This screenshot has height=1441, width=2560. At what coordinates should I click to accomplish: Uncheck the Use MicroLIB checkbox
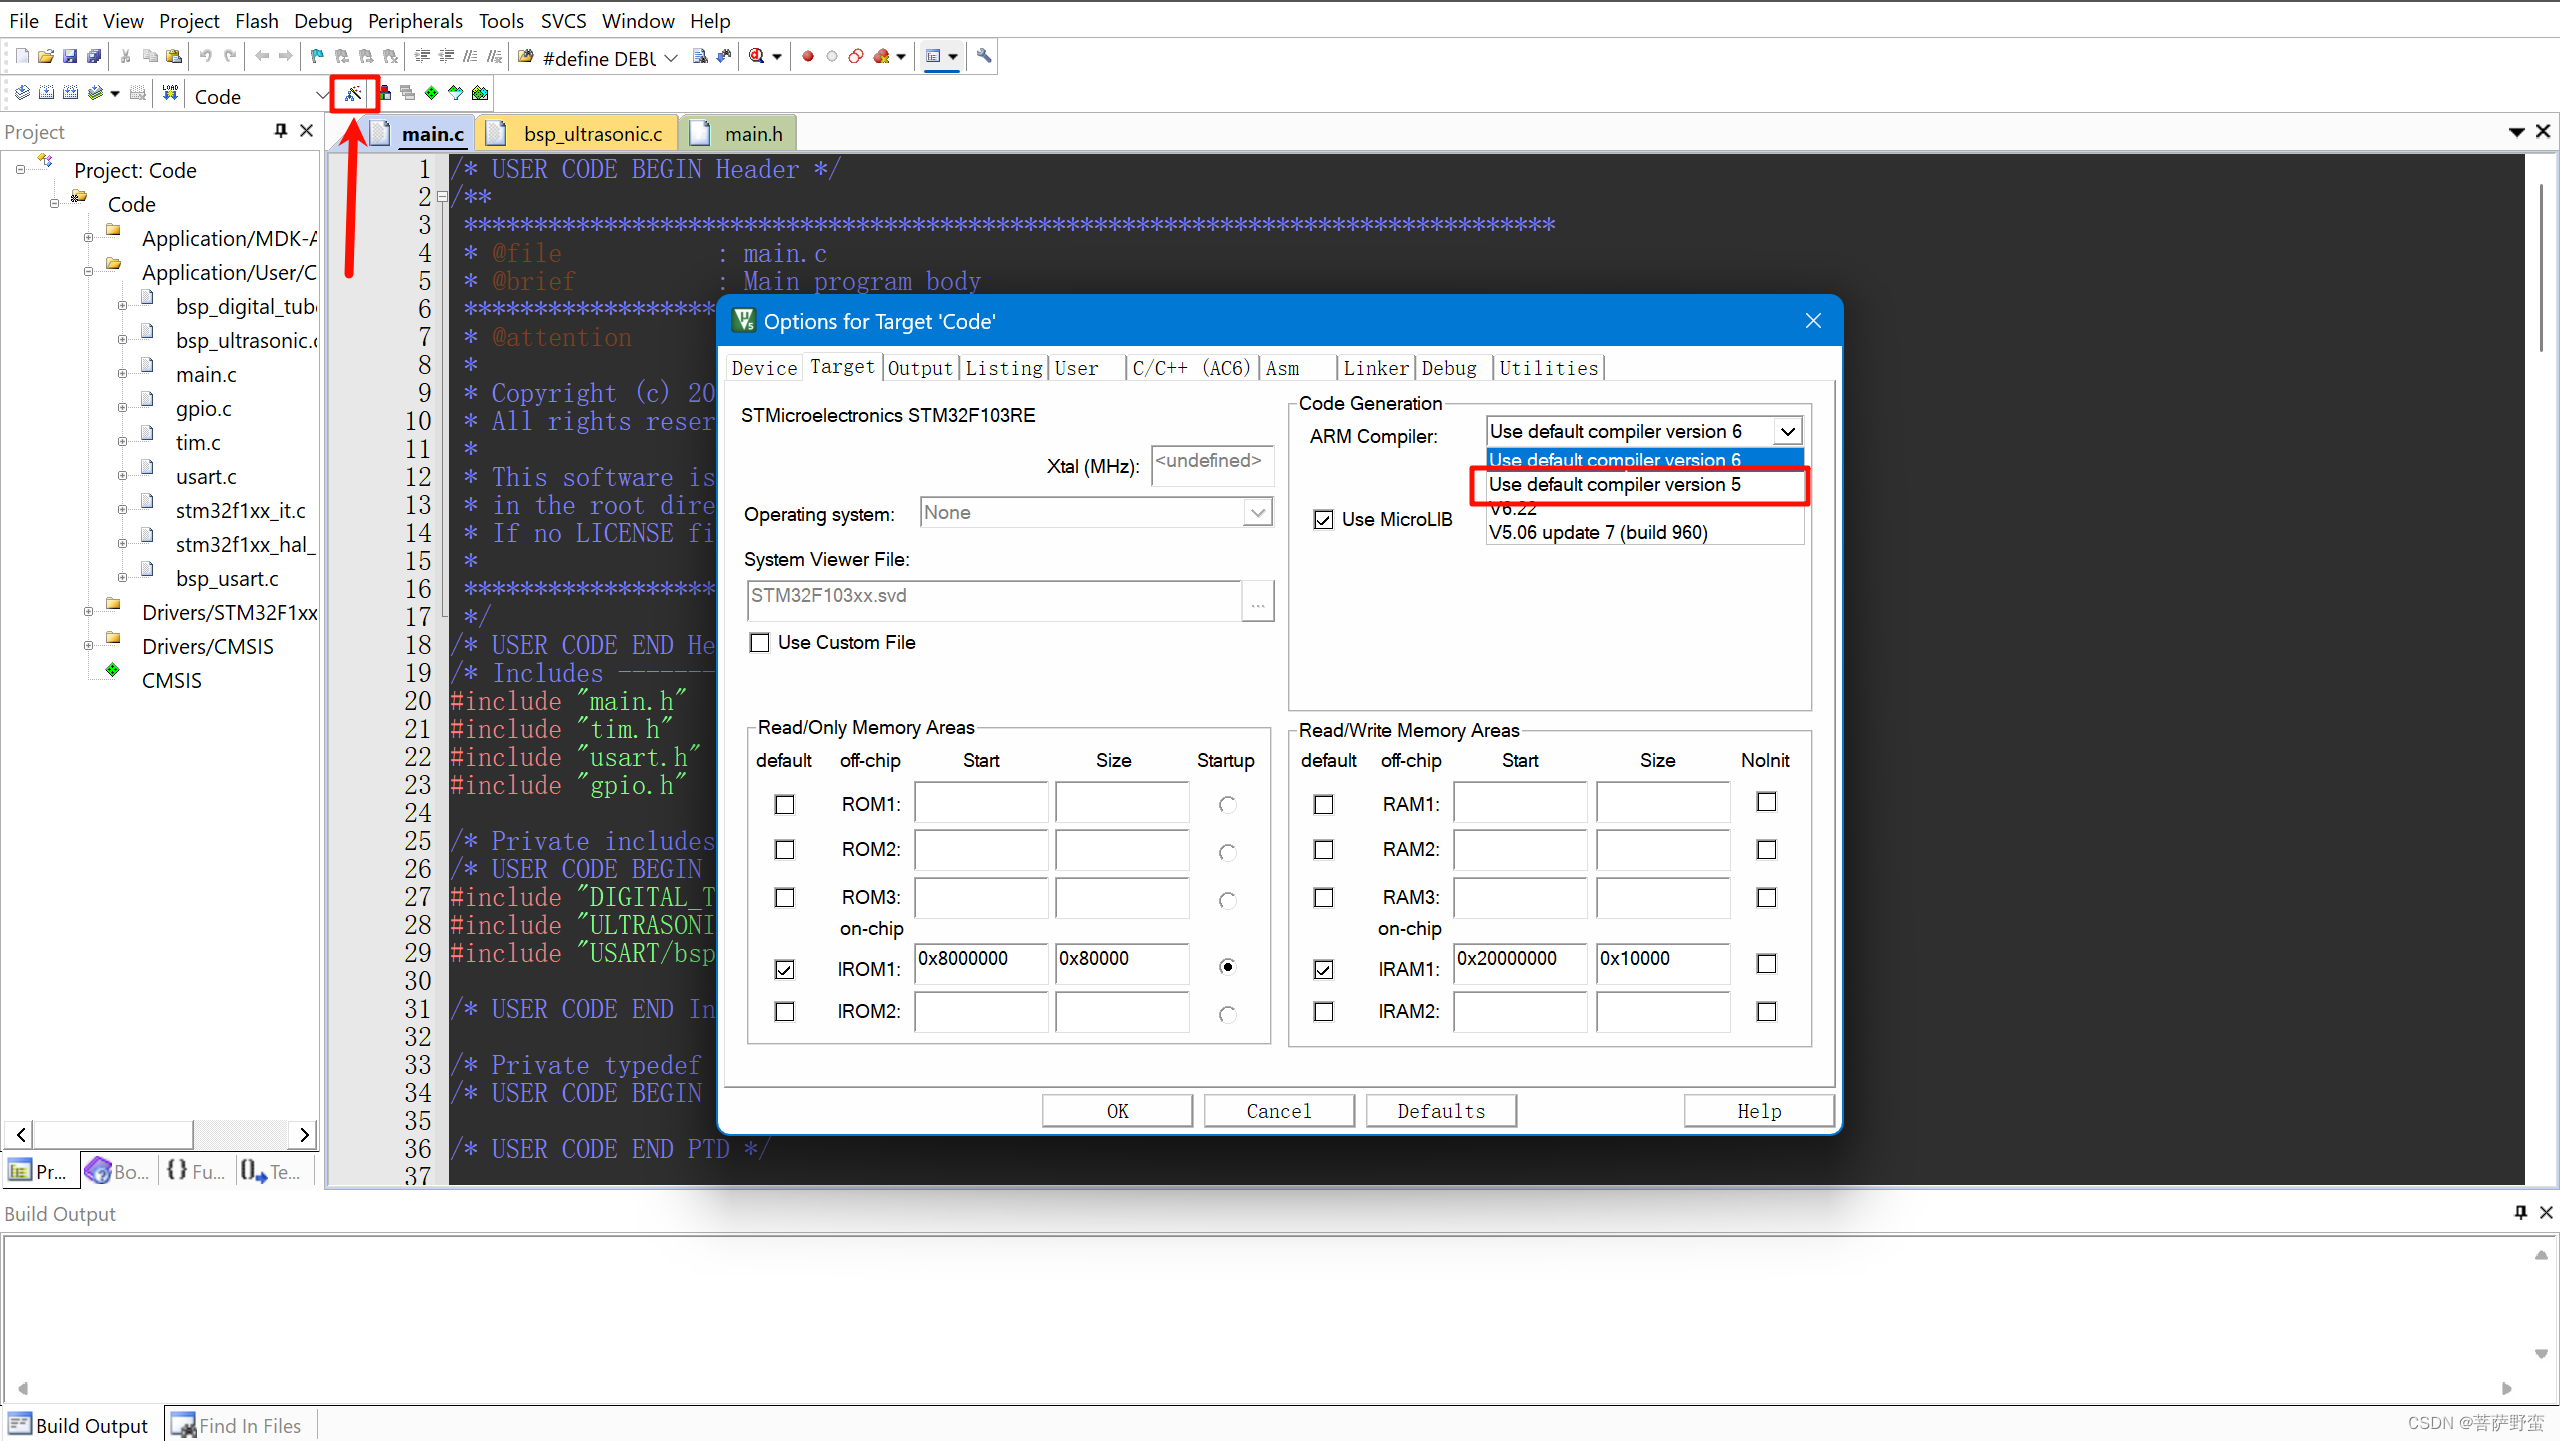pyautogui.click(x=1323, y=520)
